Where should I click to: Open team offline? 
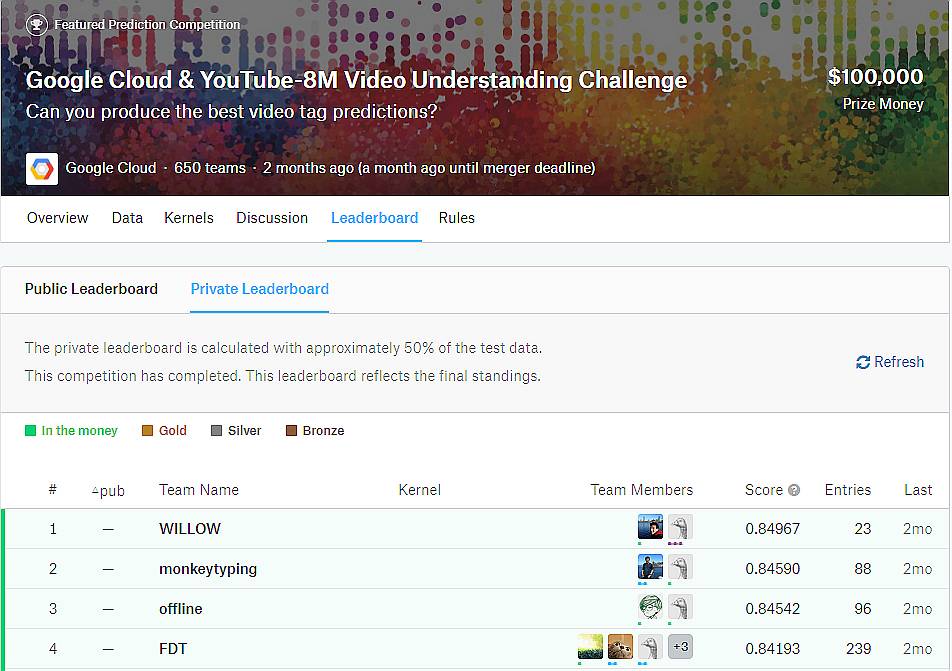[180, 609]
